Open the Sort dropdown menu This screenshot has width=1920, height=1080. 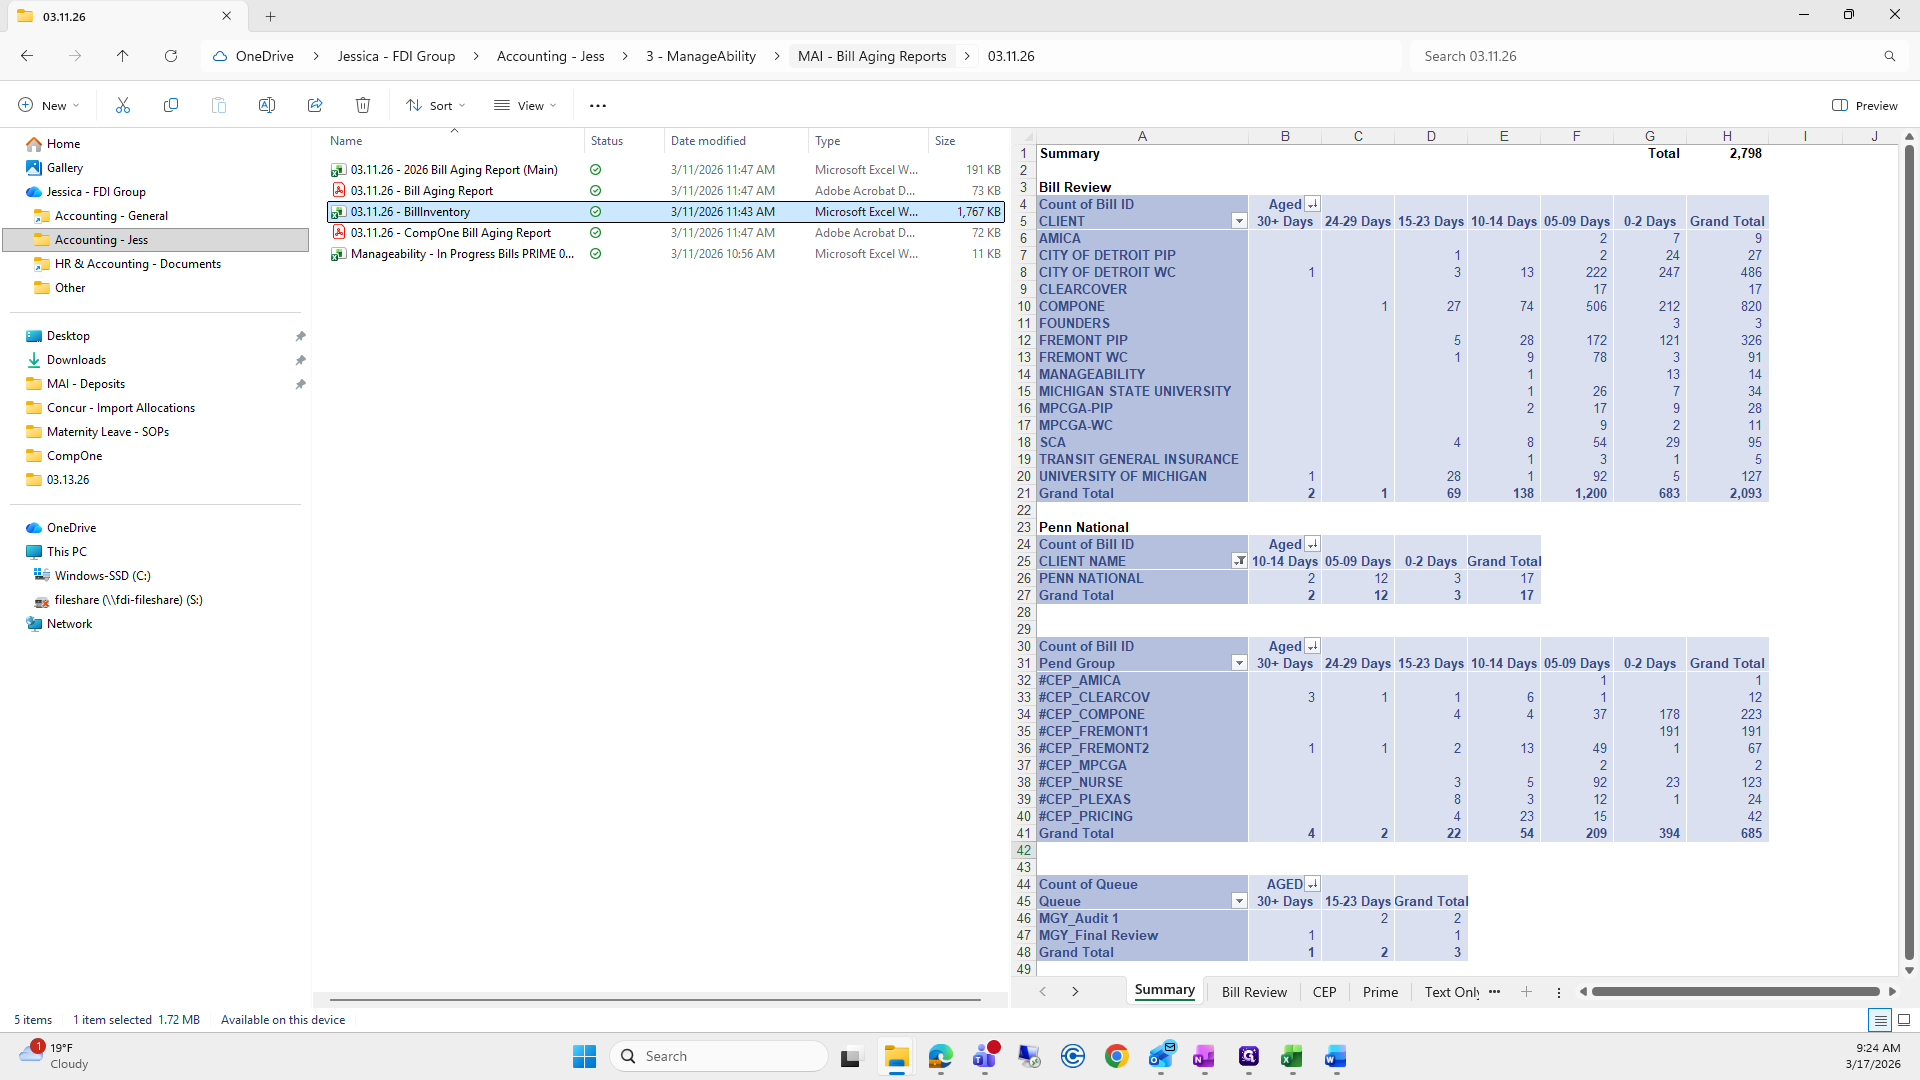[436, 105]
